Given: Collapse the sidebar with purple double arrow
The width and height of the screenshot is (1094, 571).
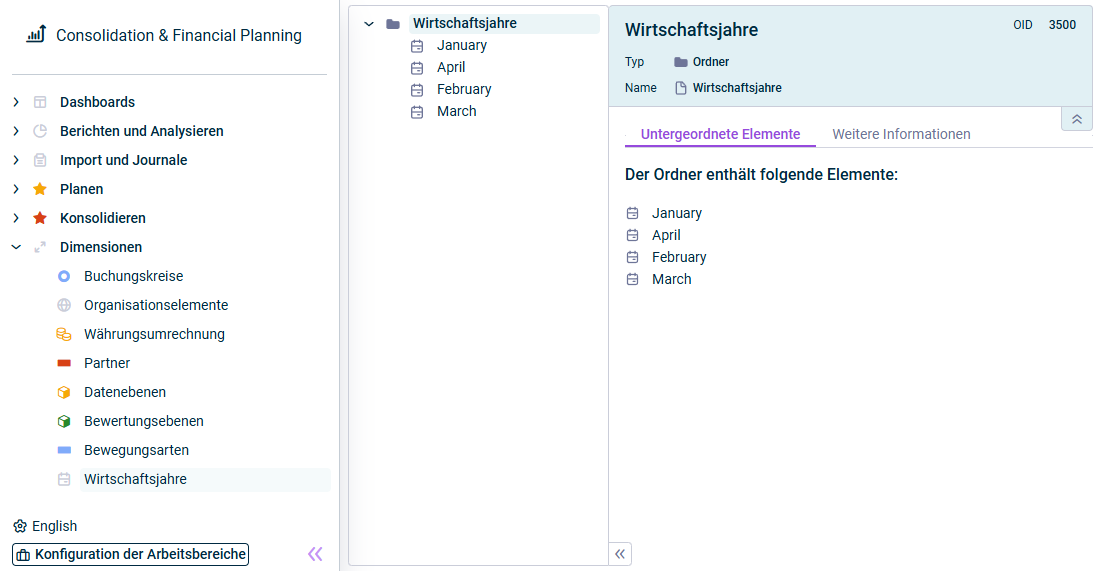Looking at the screenshot, I should point(315,554).
